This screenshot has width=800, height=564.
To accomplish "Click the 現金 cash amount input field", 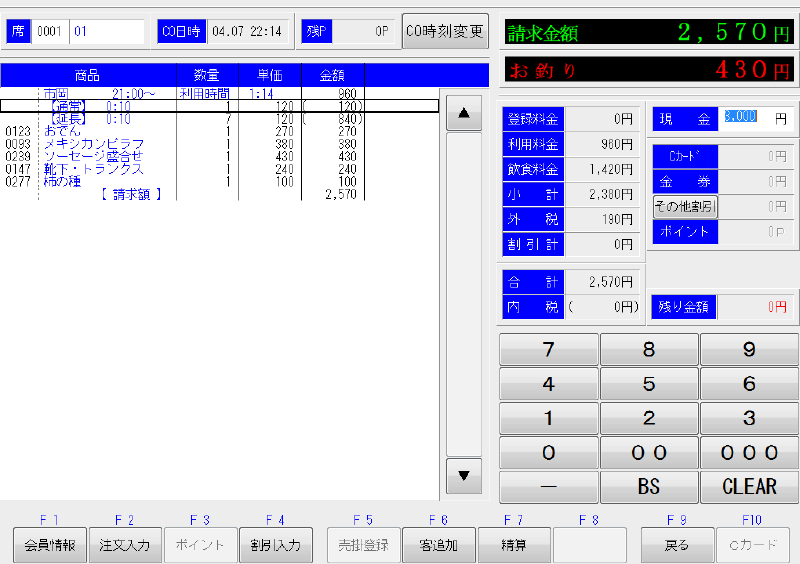I will pyautogui.click(x=756, y=118).
